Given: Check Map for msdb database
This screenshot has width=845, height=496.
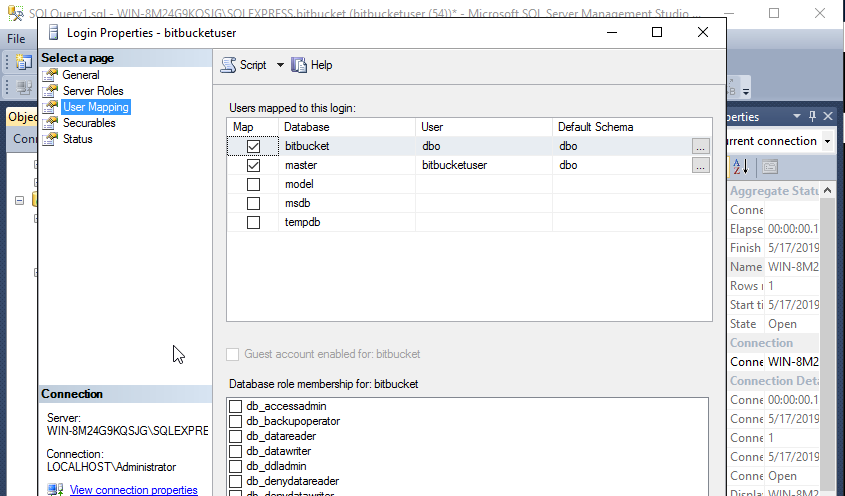Looking at the screenshot, I should point(253,203).
